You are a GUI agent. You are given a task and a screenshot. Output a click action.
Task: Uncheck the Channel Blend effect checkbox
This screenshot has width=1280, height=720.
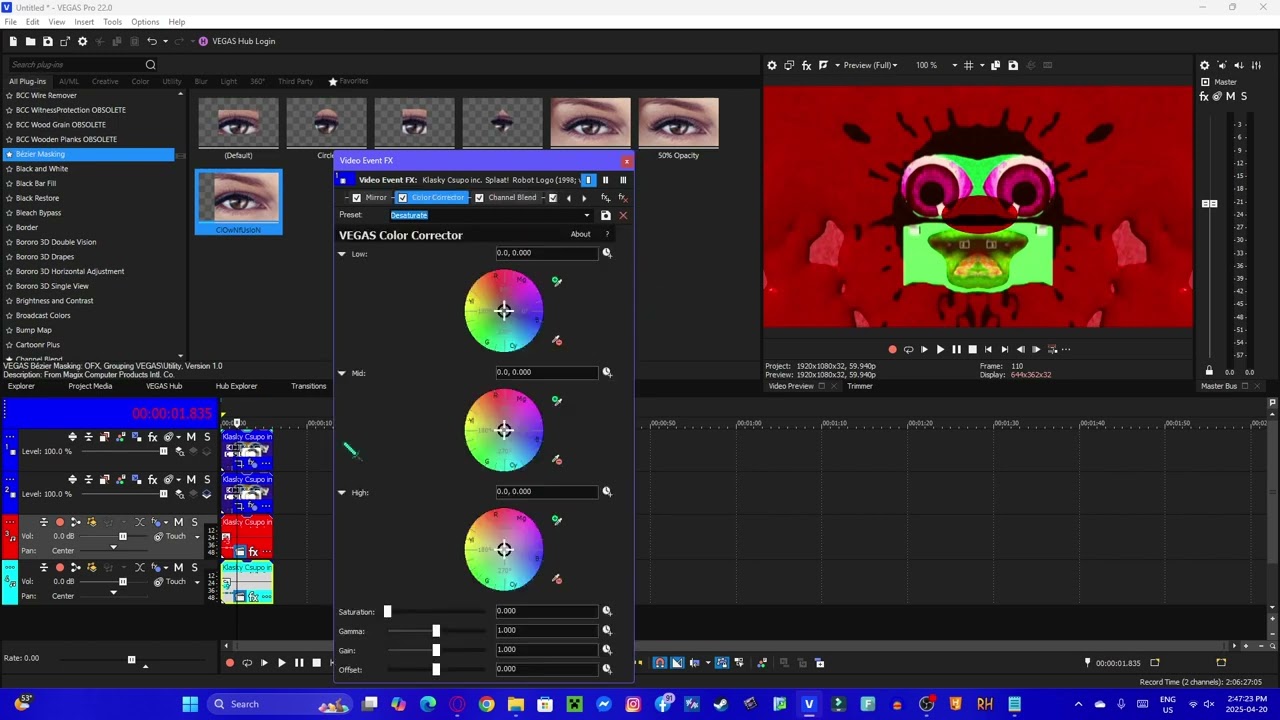click(x=479, y=198)
